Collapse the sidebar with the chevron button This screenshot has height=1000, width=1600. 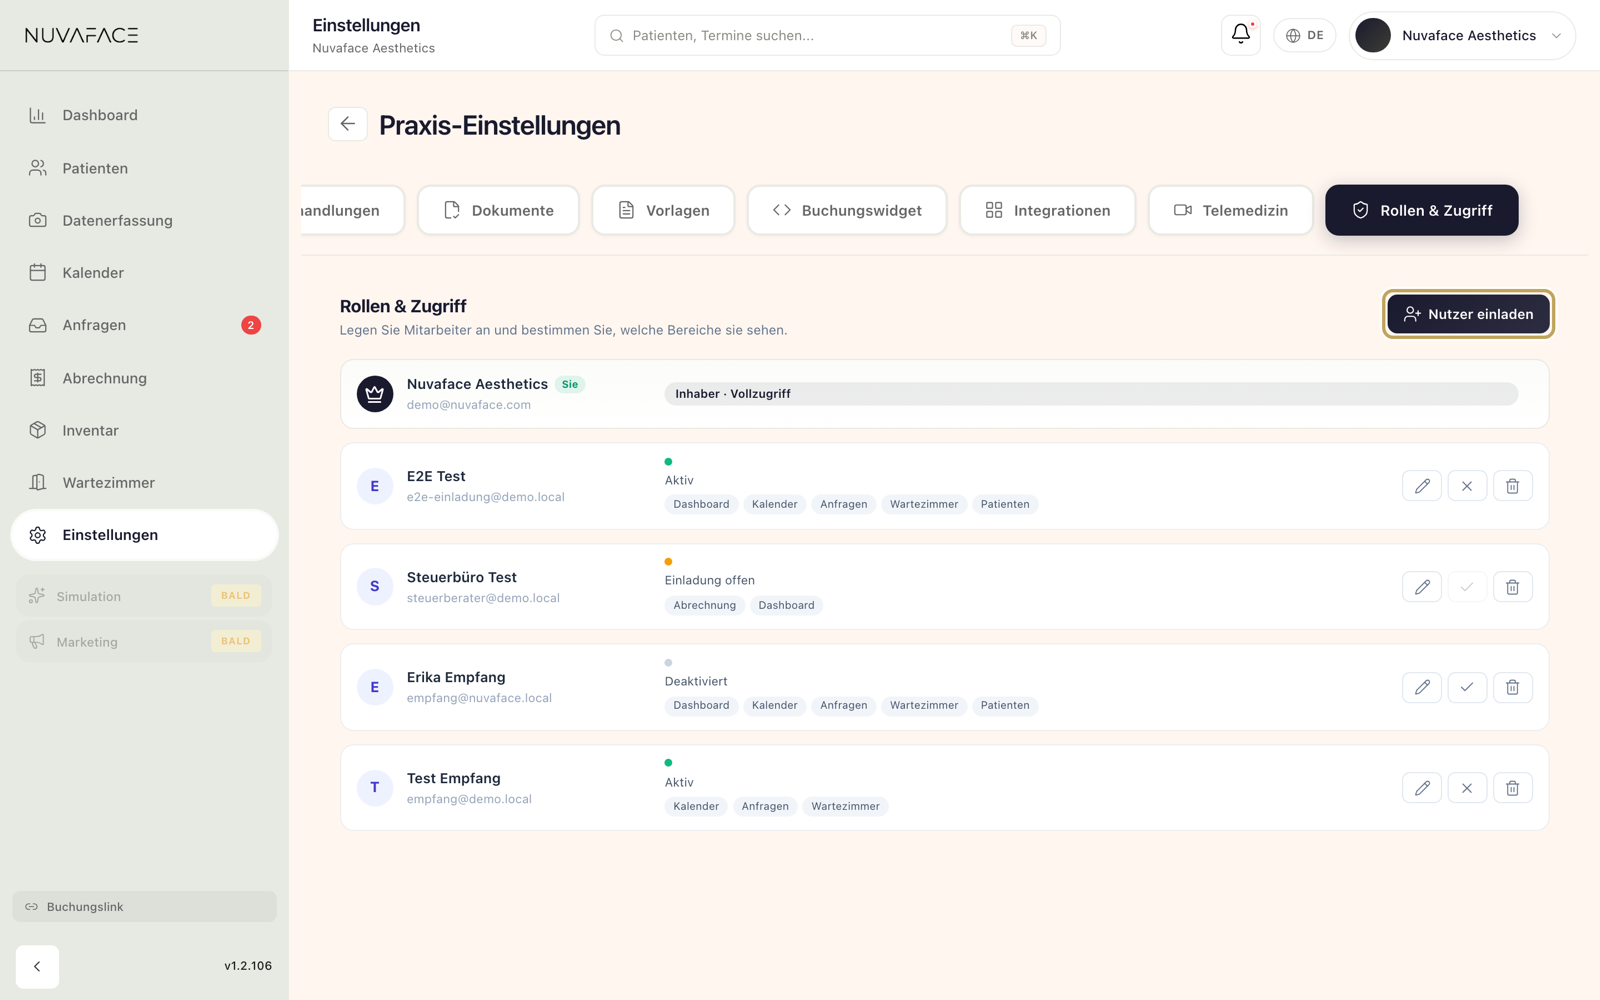click(37, 966)
